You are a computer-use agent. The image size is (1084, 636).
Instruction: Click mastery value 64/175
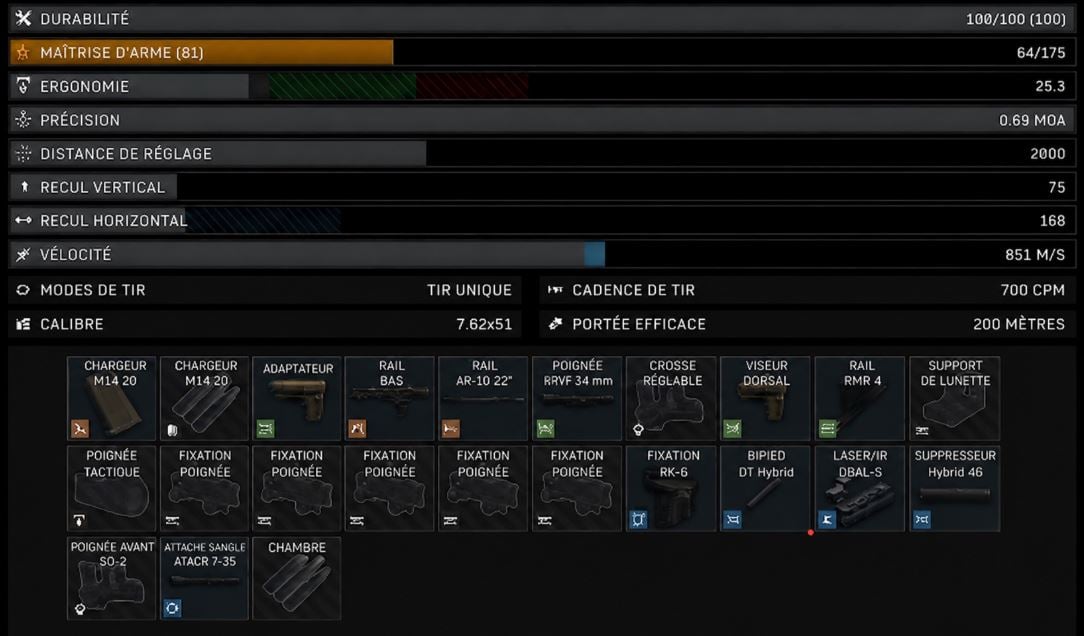1040,53
